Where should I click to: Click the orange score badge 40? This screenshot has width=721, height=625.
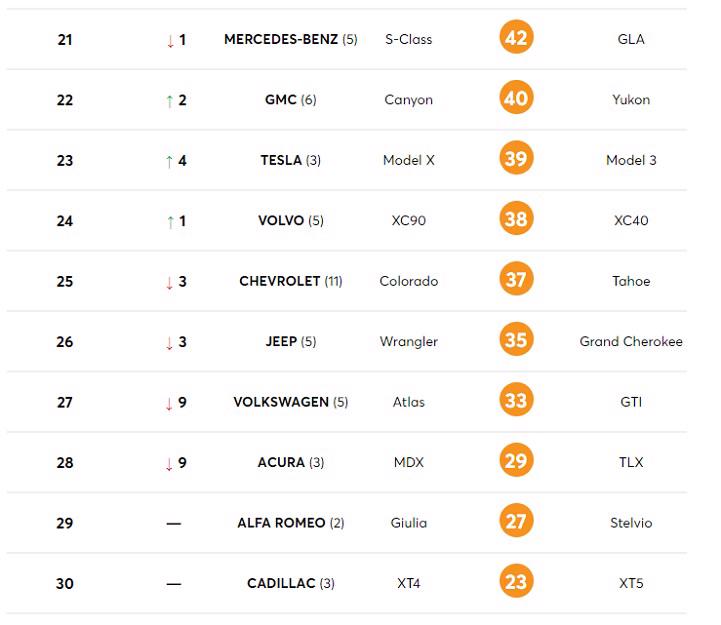pos(516,98)
